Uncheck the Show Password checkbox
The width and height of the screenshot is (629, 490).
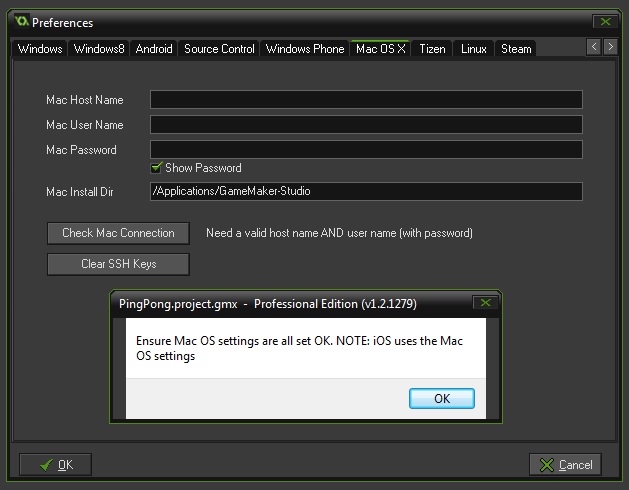(156, 168)
